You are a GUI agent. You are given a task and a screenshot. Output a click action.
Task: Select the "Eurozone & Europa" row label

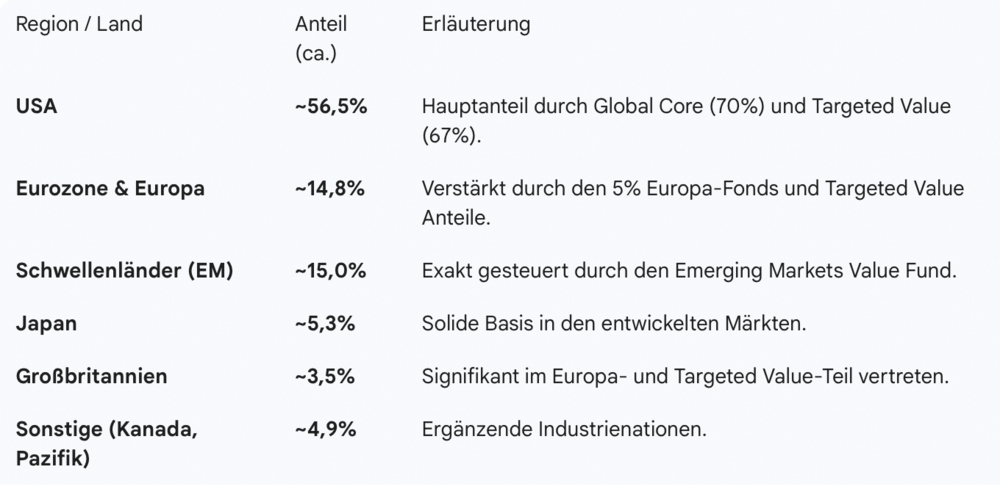click(x=110, y=188)
